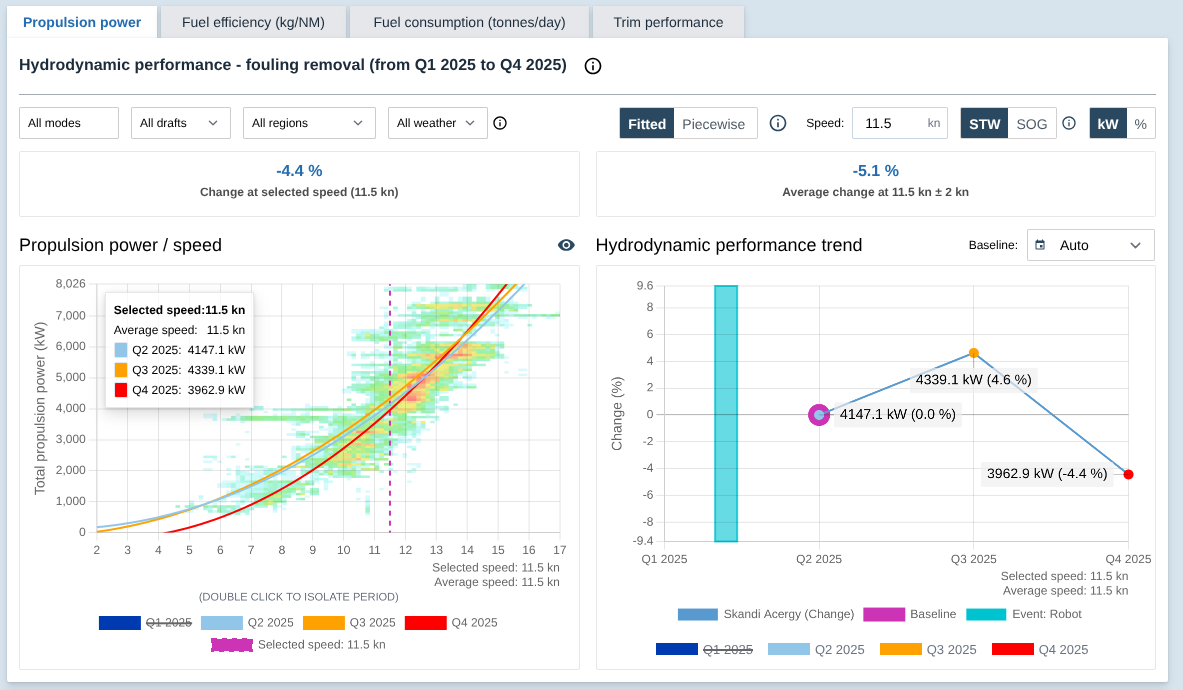Switch to Propulsion power tab
Image resolution: width=1183 pixels, height=690 pixels.
[82, 22]
